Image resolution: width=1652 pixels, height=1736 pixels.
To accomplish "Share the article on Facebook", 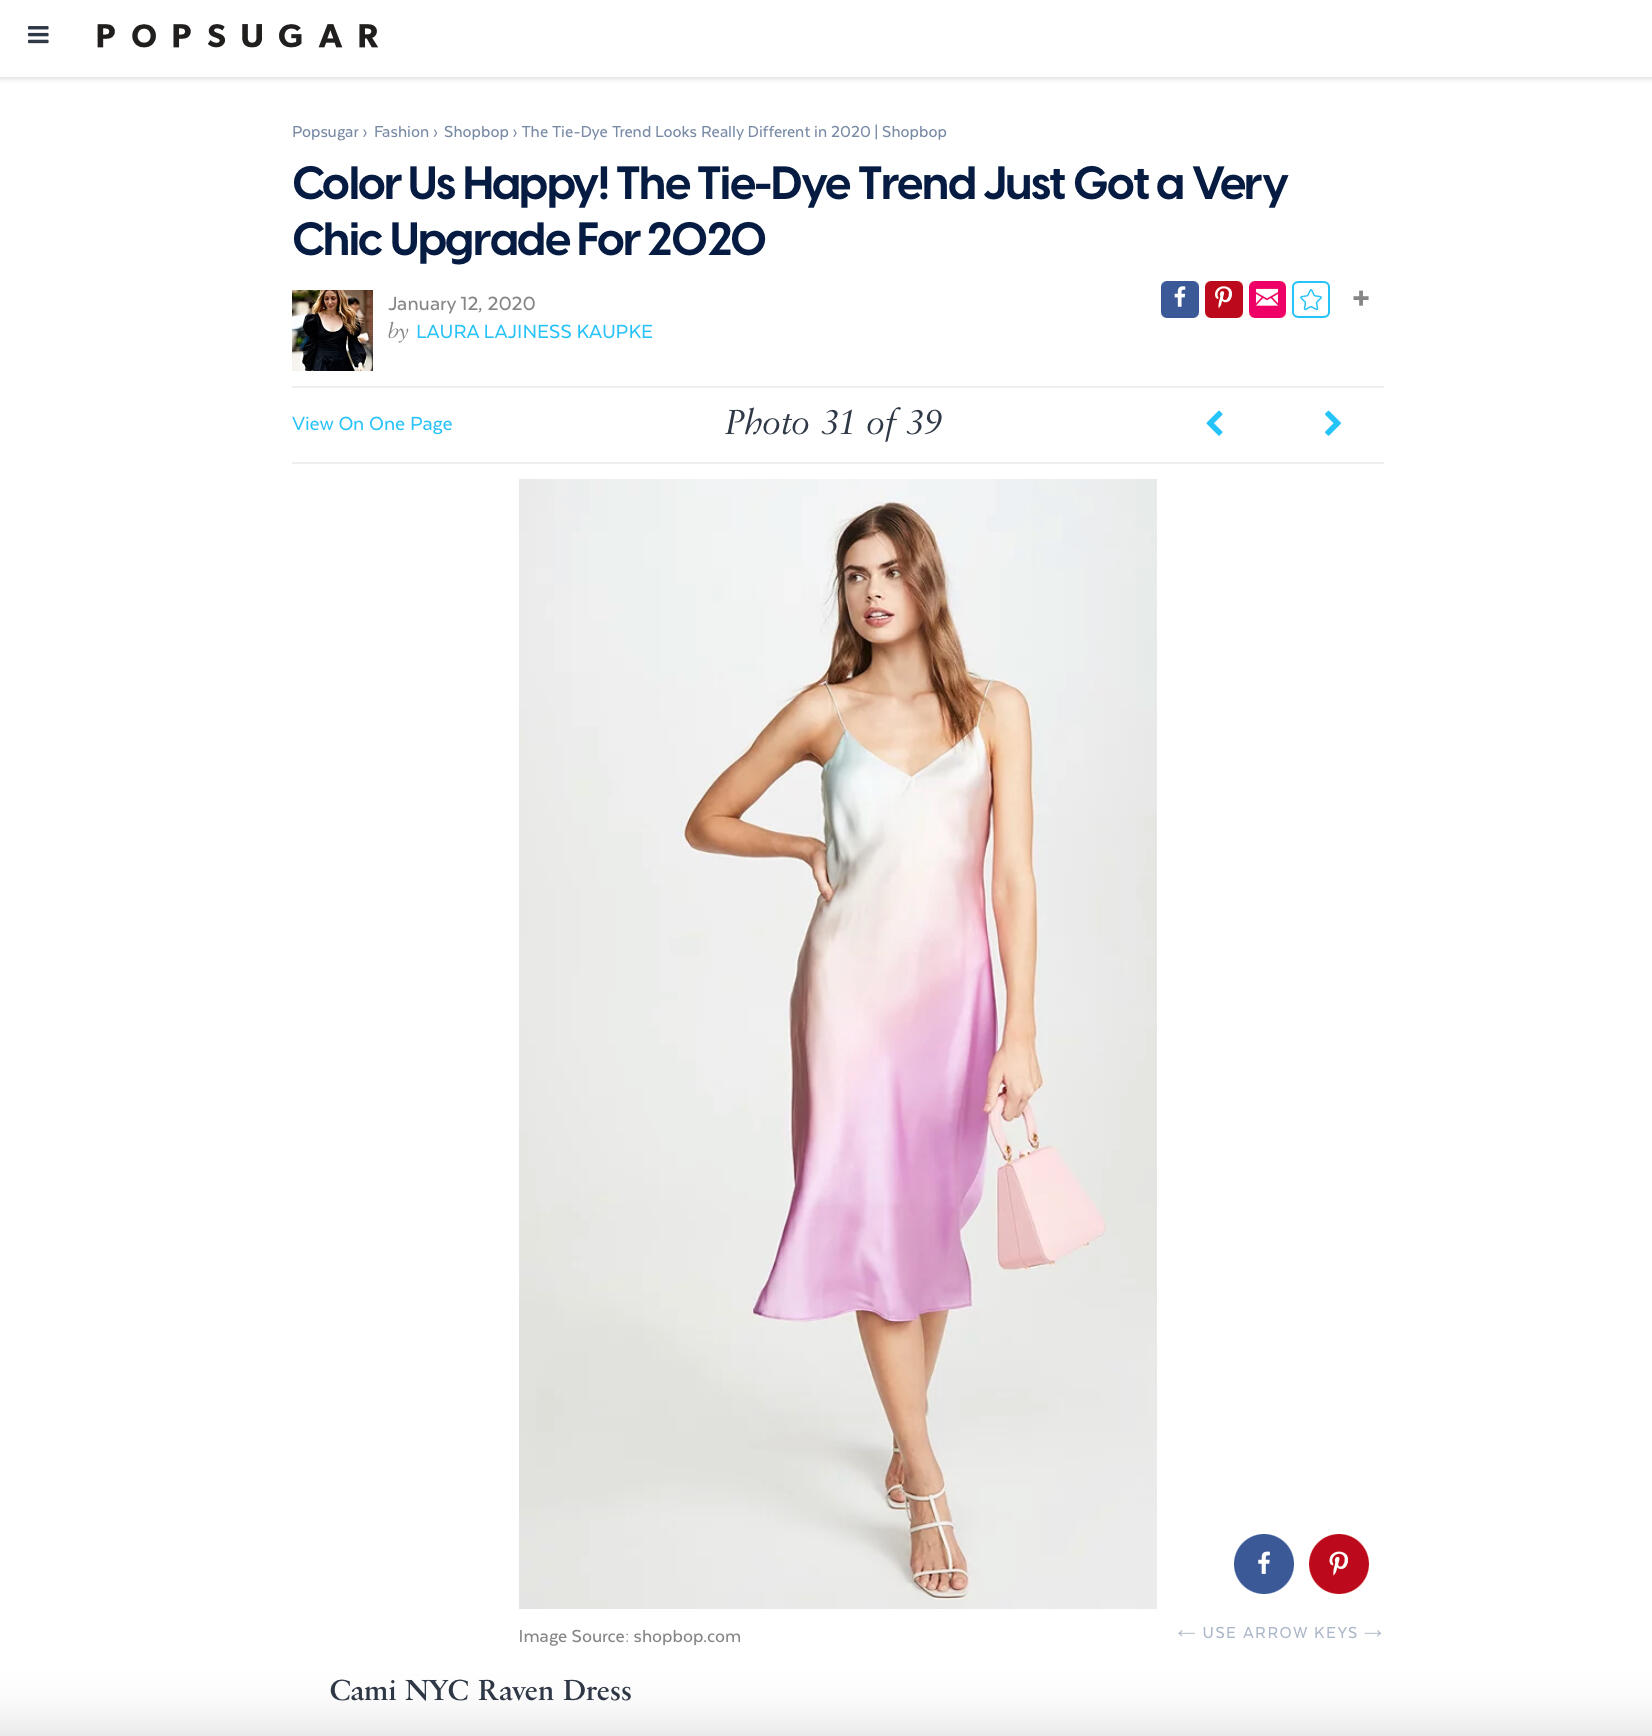I will 1180,299.
